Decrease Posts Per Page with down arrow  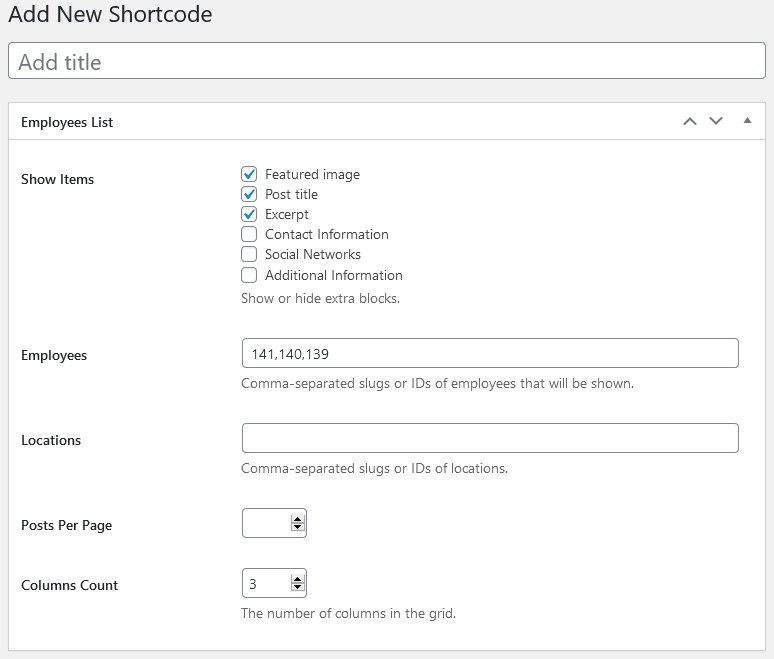[297, 527]
